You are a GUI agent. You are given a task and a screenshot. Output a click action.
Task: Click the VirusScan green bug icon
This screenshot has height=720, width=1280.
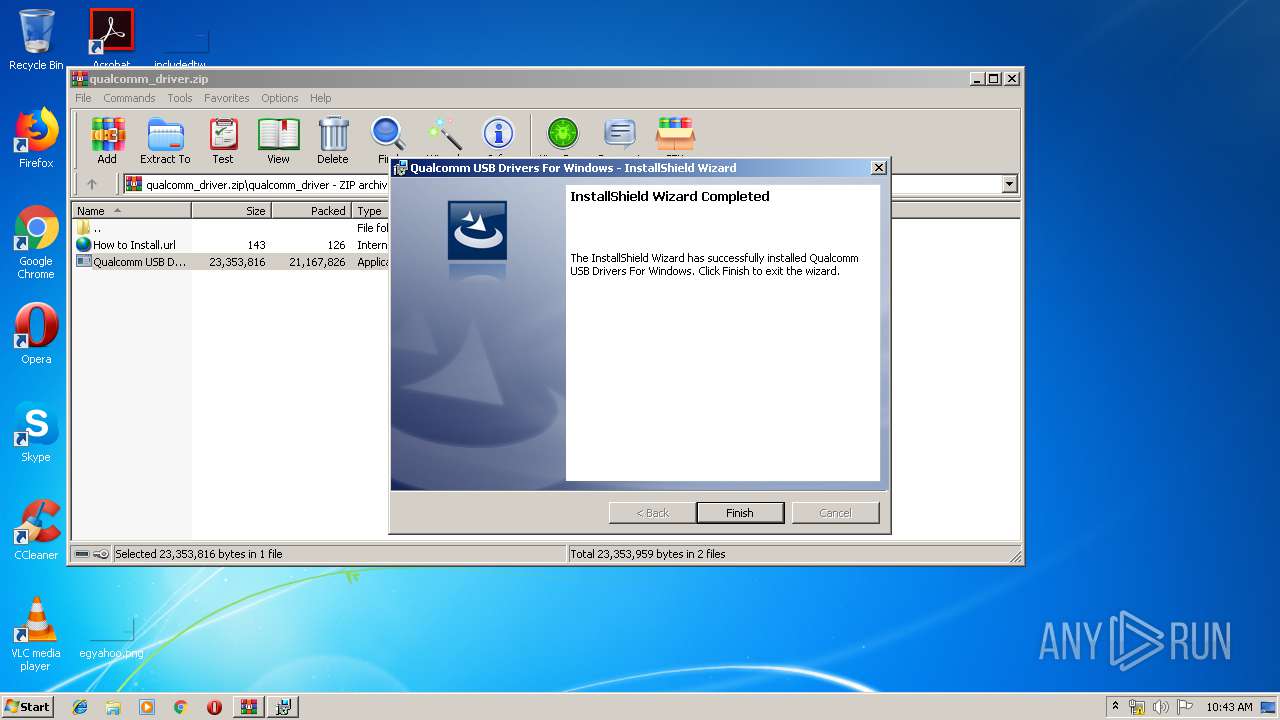click(x=563, y=136)
